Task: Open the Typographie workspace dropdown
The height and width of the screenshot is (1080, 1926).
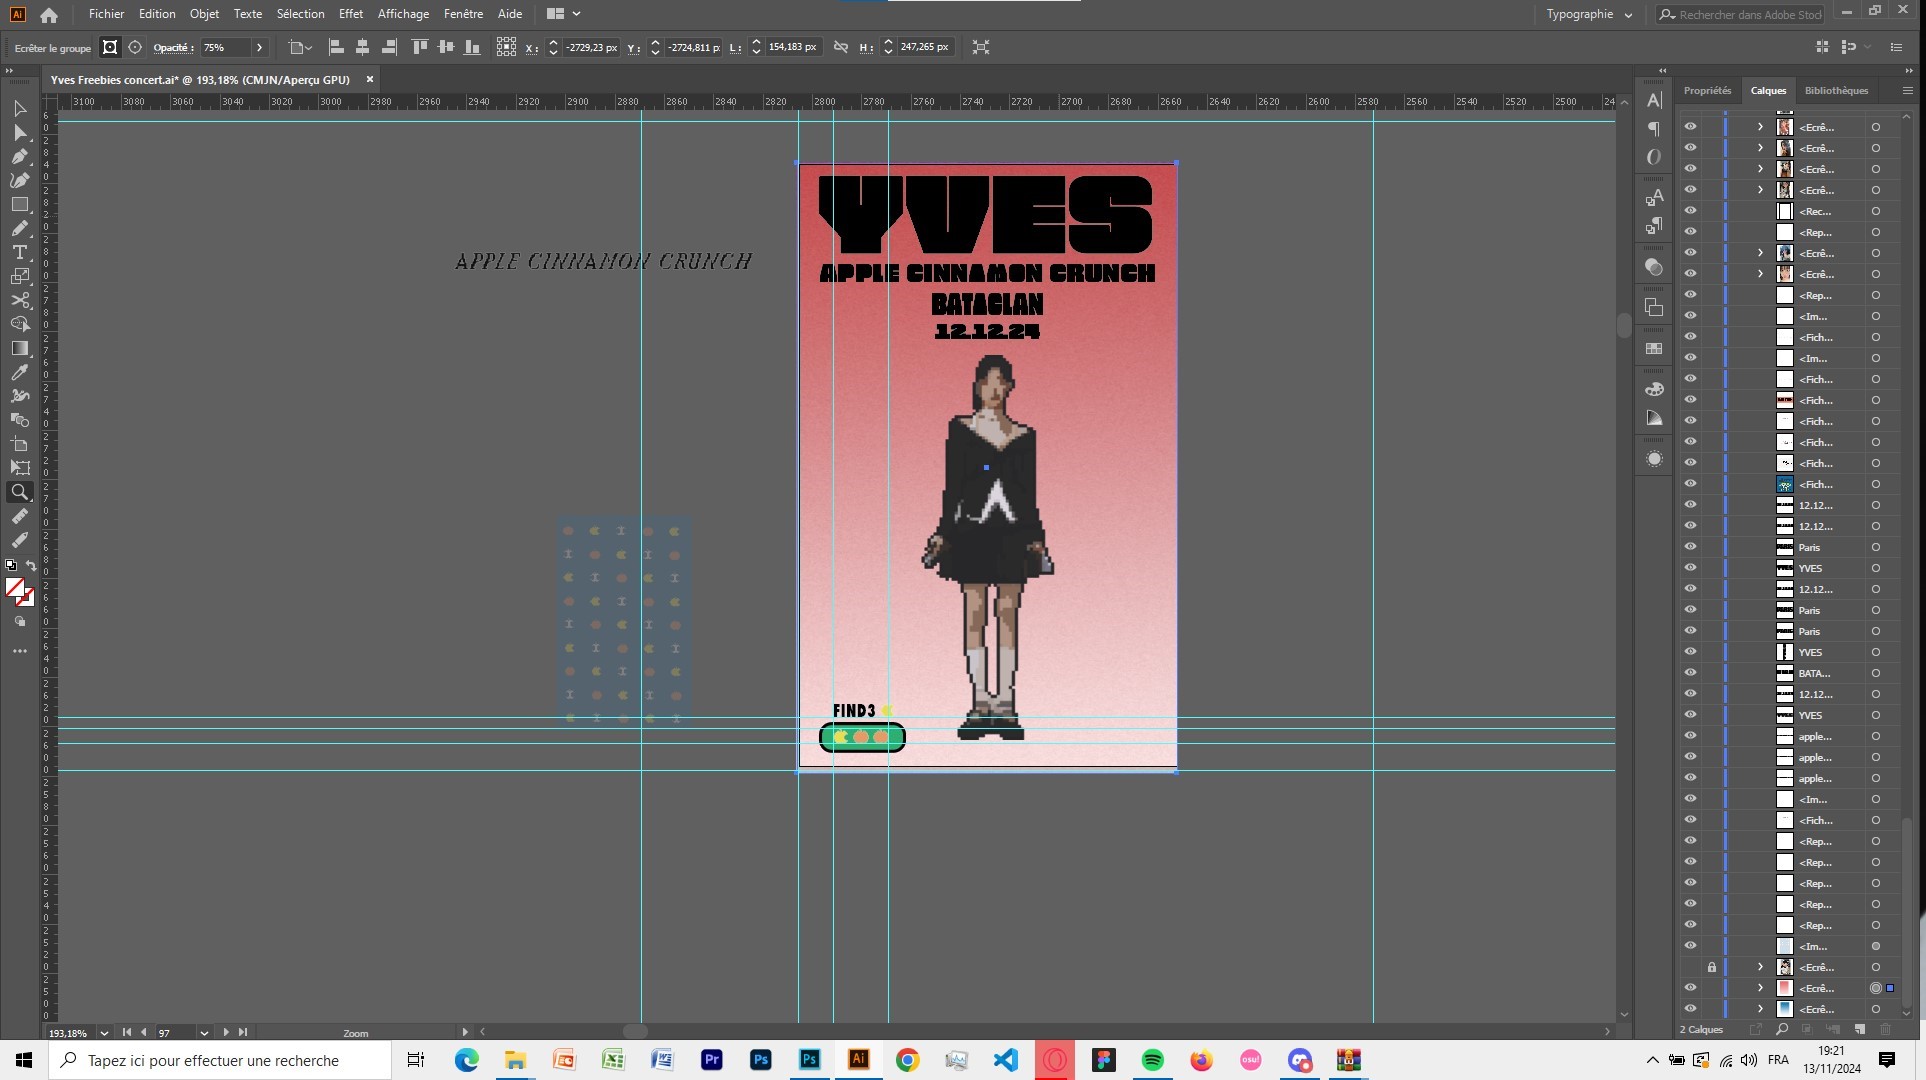Action: tap(1588, 14)
